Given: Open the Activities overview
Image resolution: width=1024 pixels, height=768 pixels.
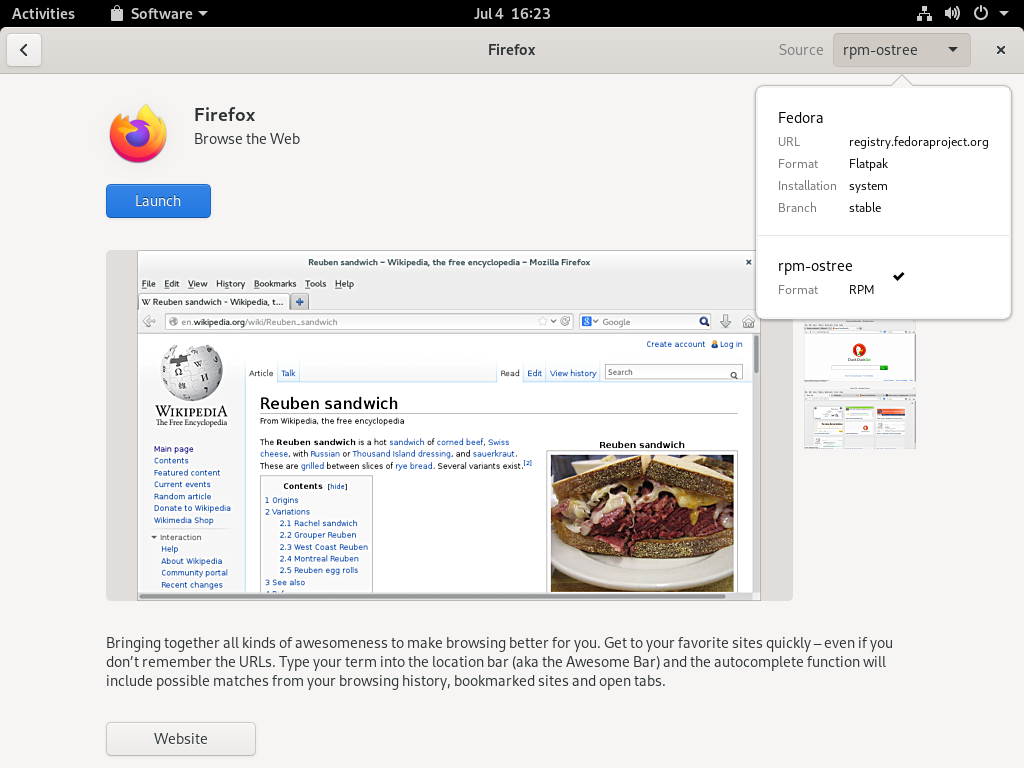Looking at the screenshot, I should (x=43, y=13).
